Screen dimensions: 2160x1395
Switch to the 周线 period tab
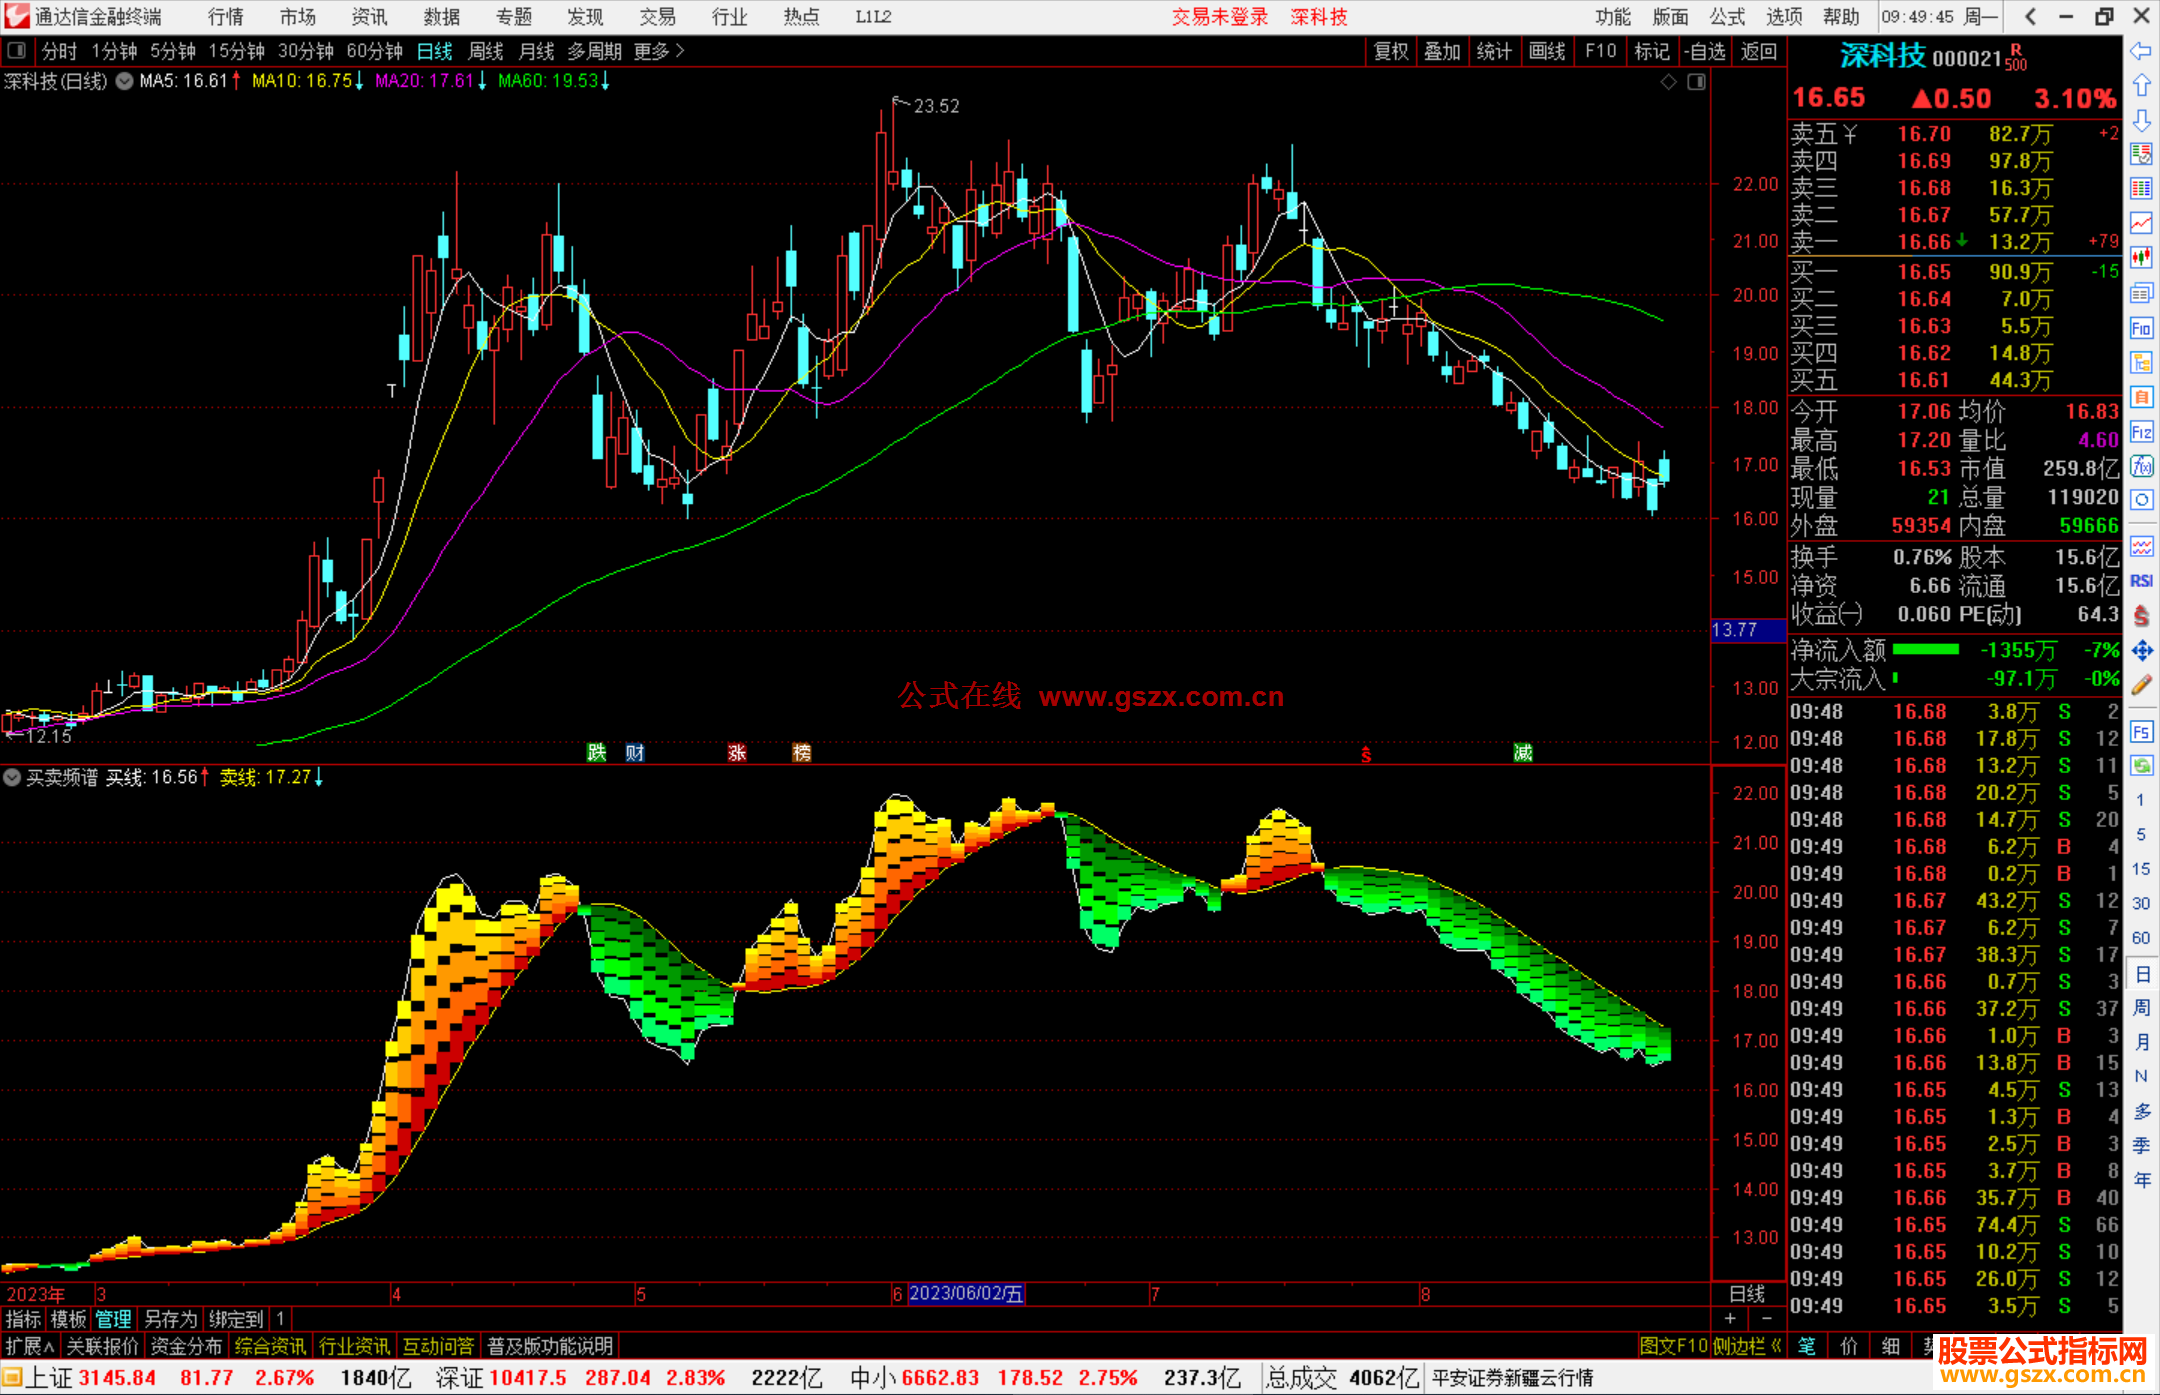pos(486,51)
